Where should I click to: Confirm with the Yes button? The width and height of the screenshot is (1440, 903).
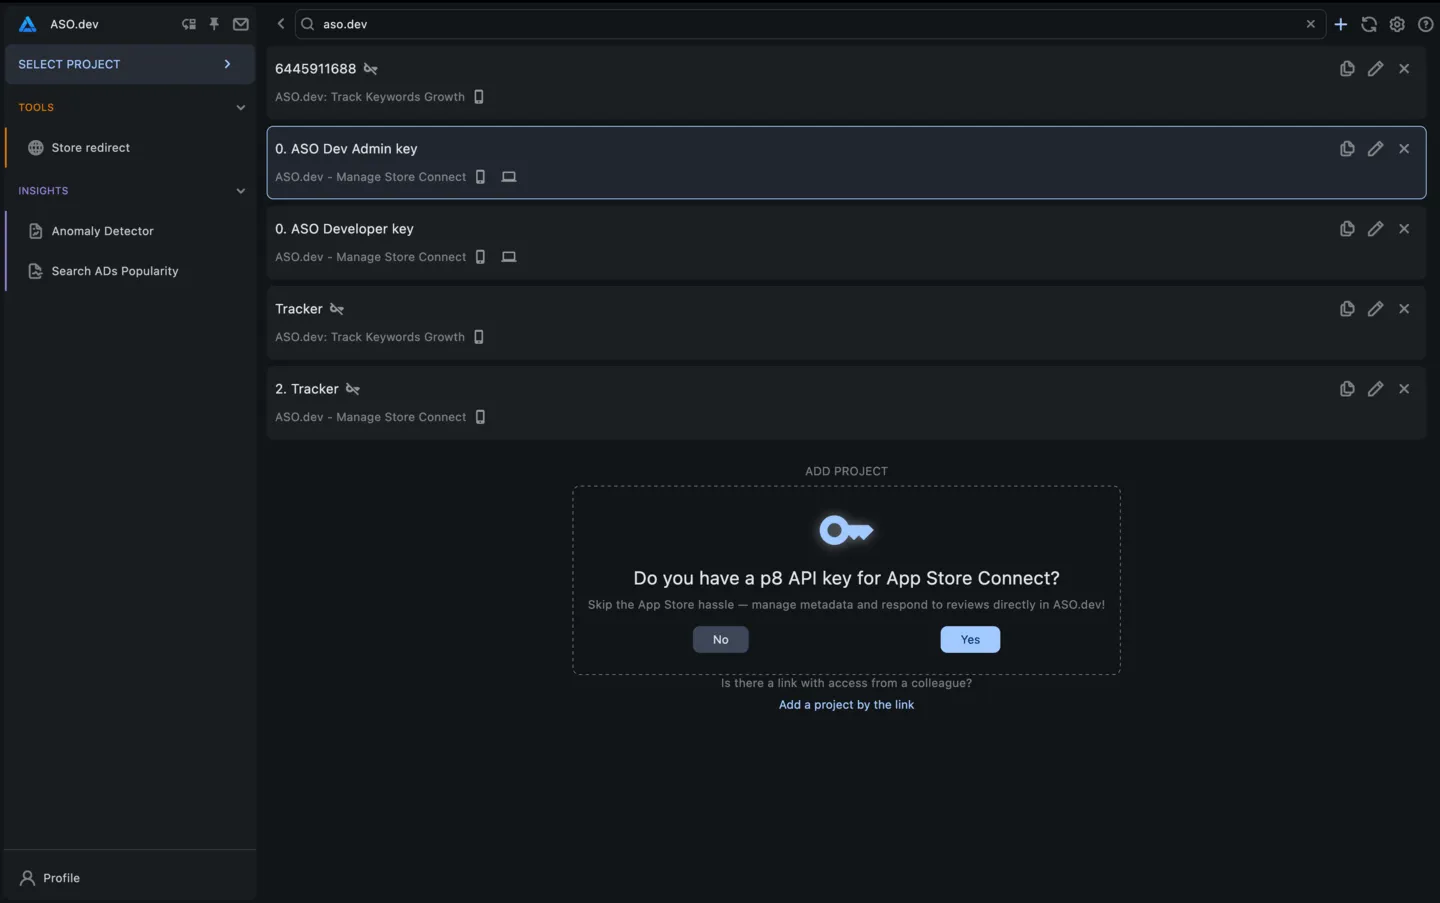(969, 639)
